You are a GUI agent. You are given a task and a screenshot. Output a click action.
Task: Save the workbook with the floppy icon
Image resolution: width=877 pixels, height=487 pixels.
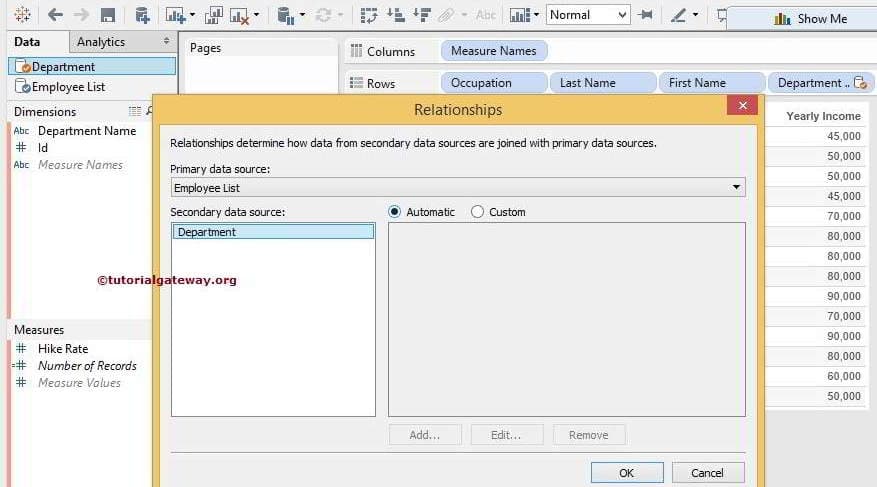[108, 15]
